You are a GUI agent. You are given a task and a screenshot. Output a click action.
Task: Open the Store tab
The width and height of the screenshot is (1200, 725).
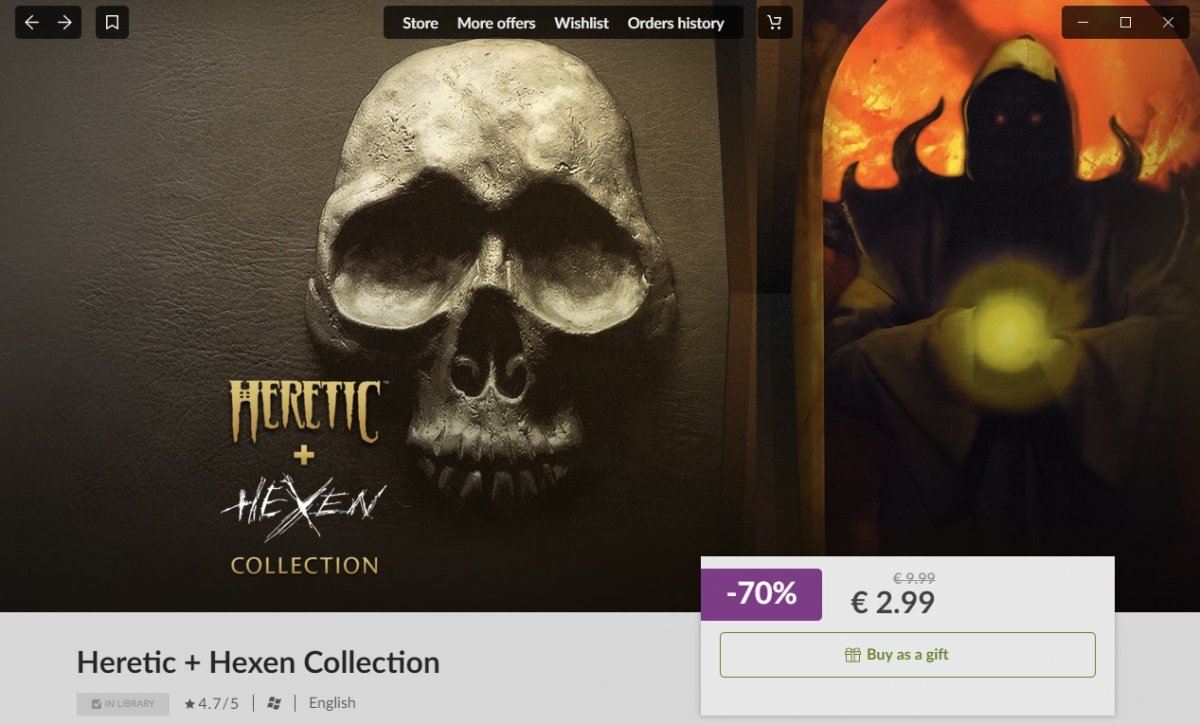click(420, 23)
